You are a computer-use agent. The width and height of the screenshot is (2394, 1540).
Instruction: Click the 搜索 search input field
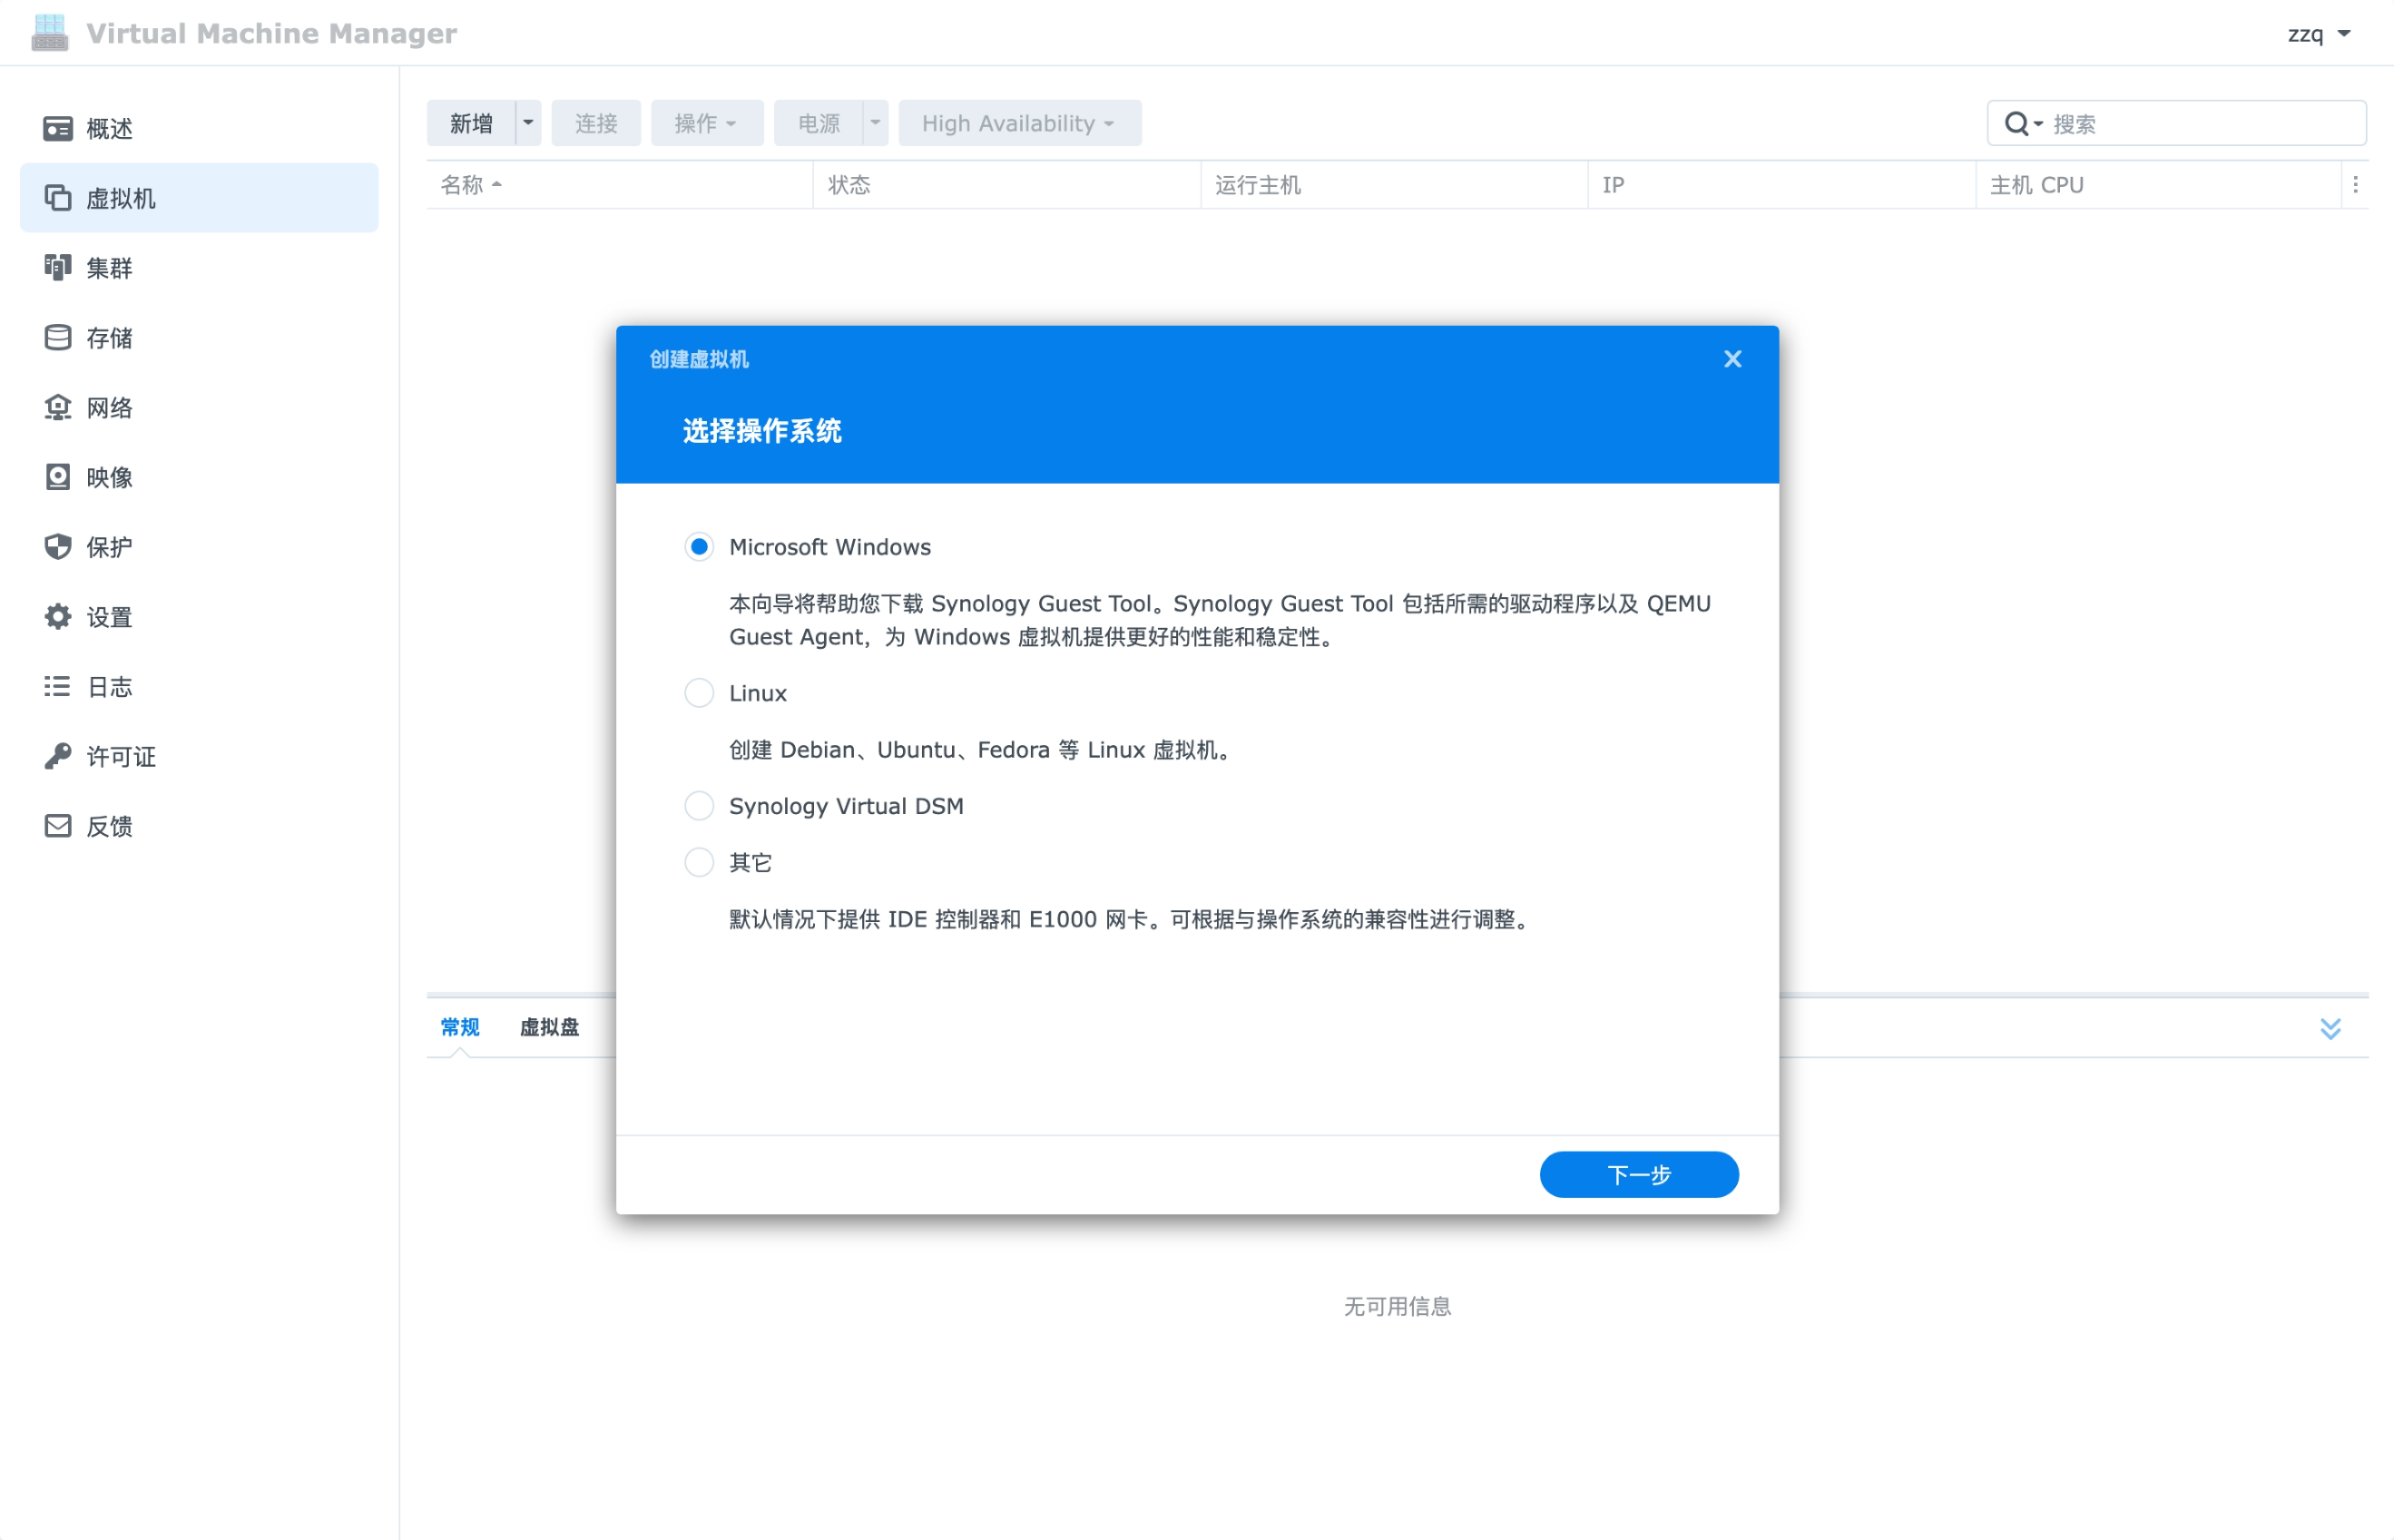(x=2200, y=124)
